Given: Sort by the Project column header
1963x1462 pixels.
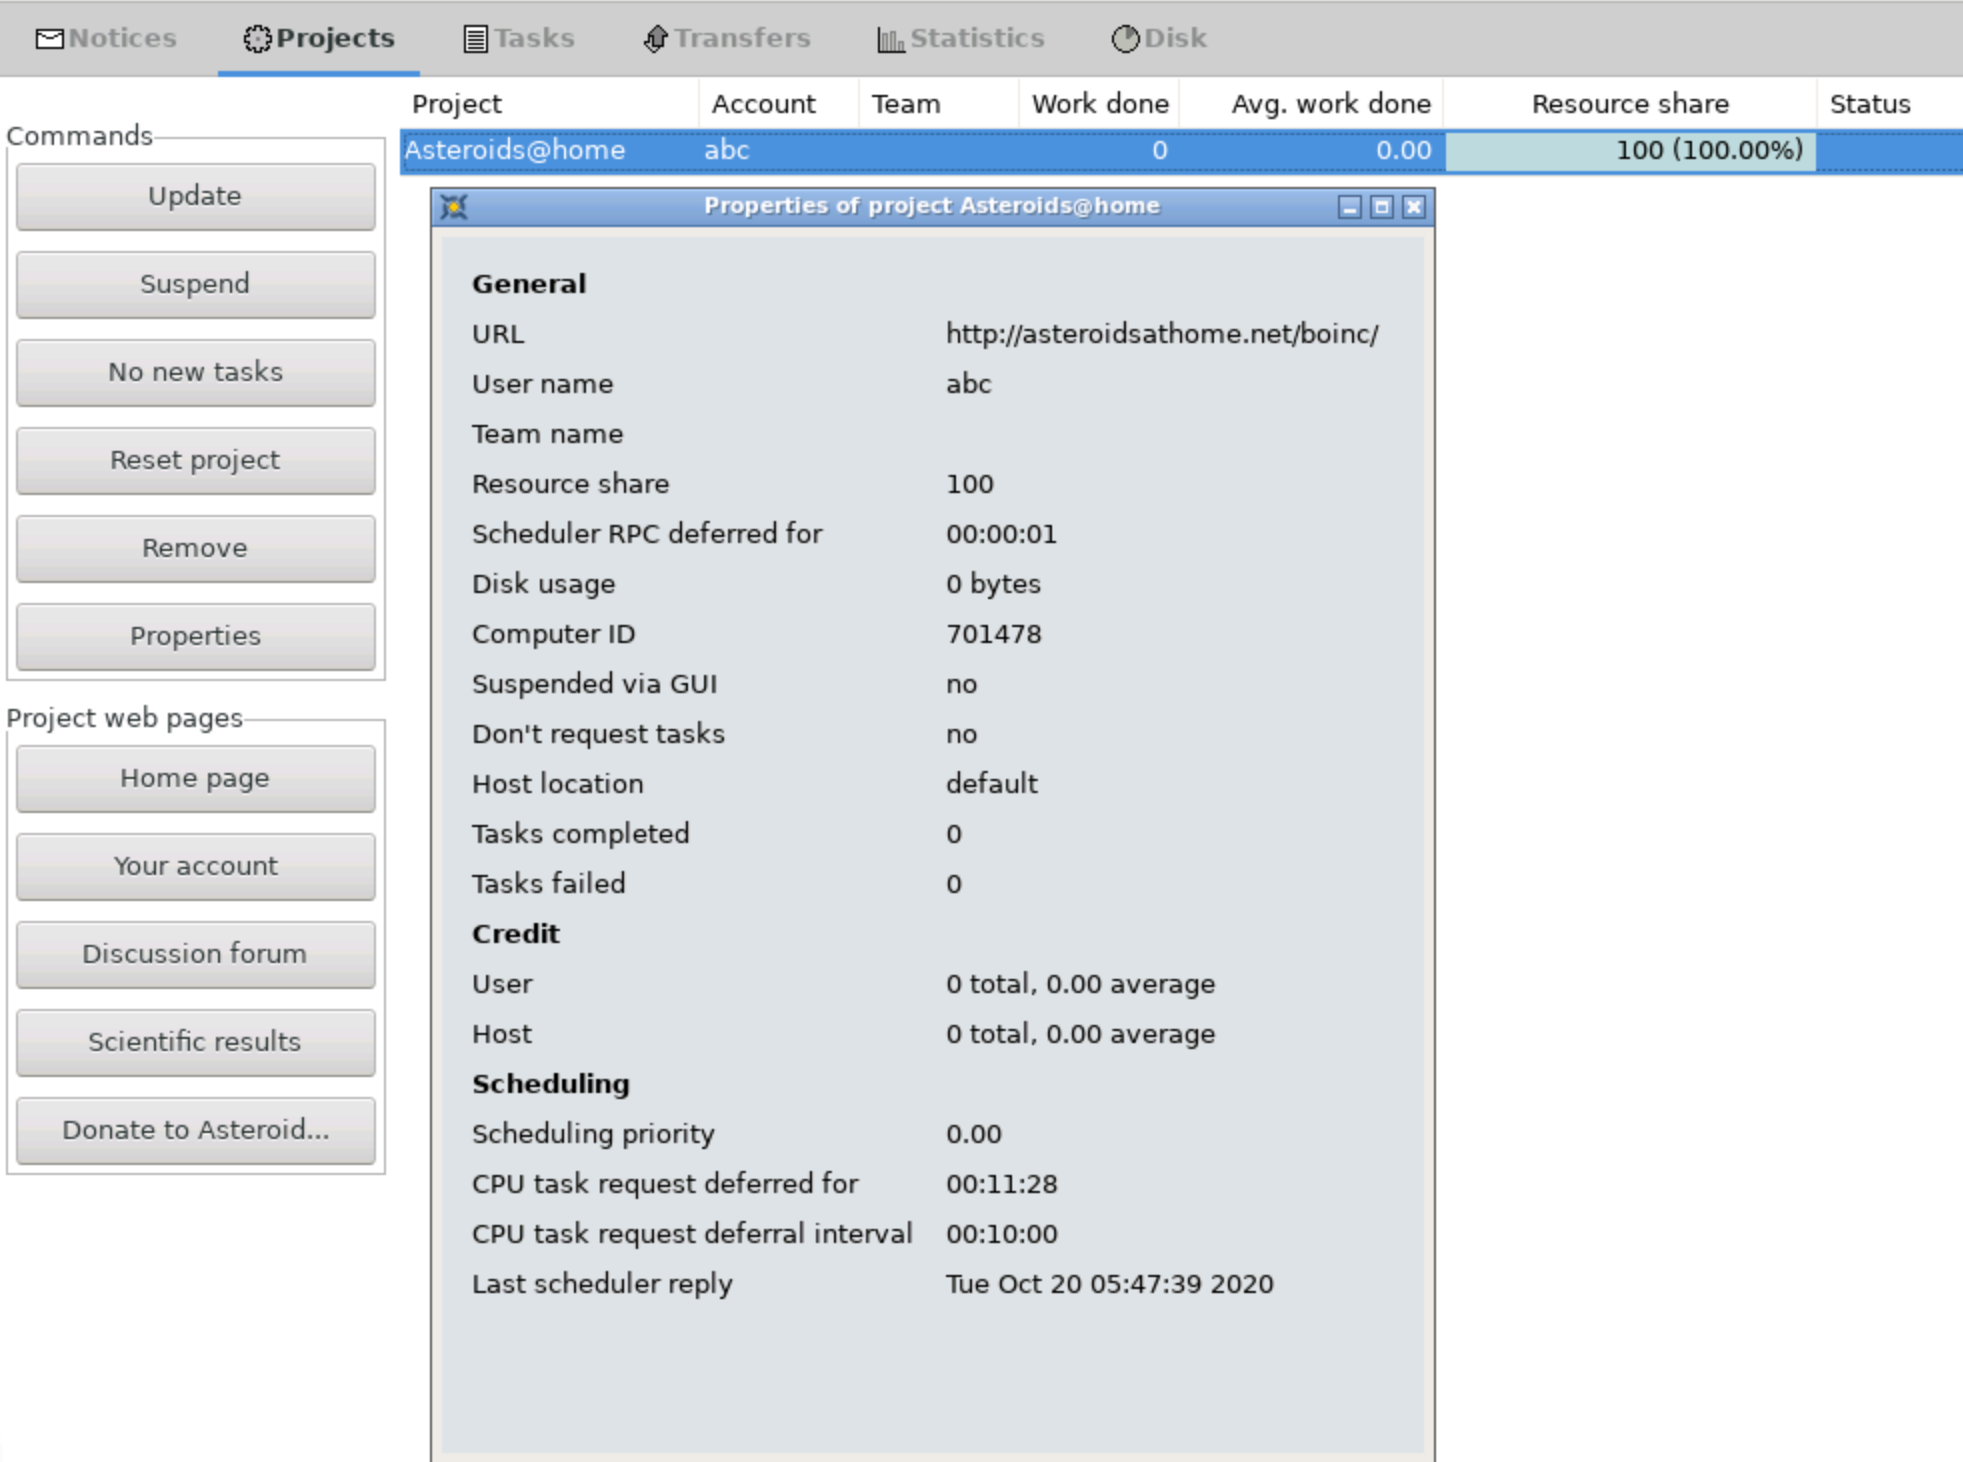Looking at the screenshot, I should click(549, 104).
